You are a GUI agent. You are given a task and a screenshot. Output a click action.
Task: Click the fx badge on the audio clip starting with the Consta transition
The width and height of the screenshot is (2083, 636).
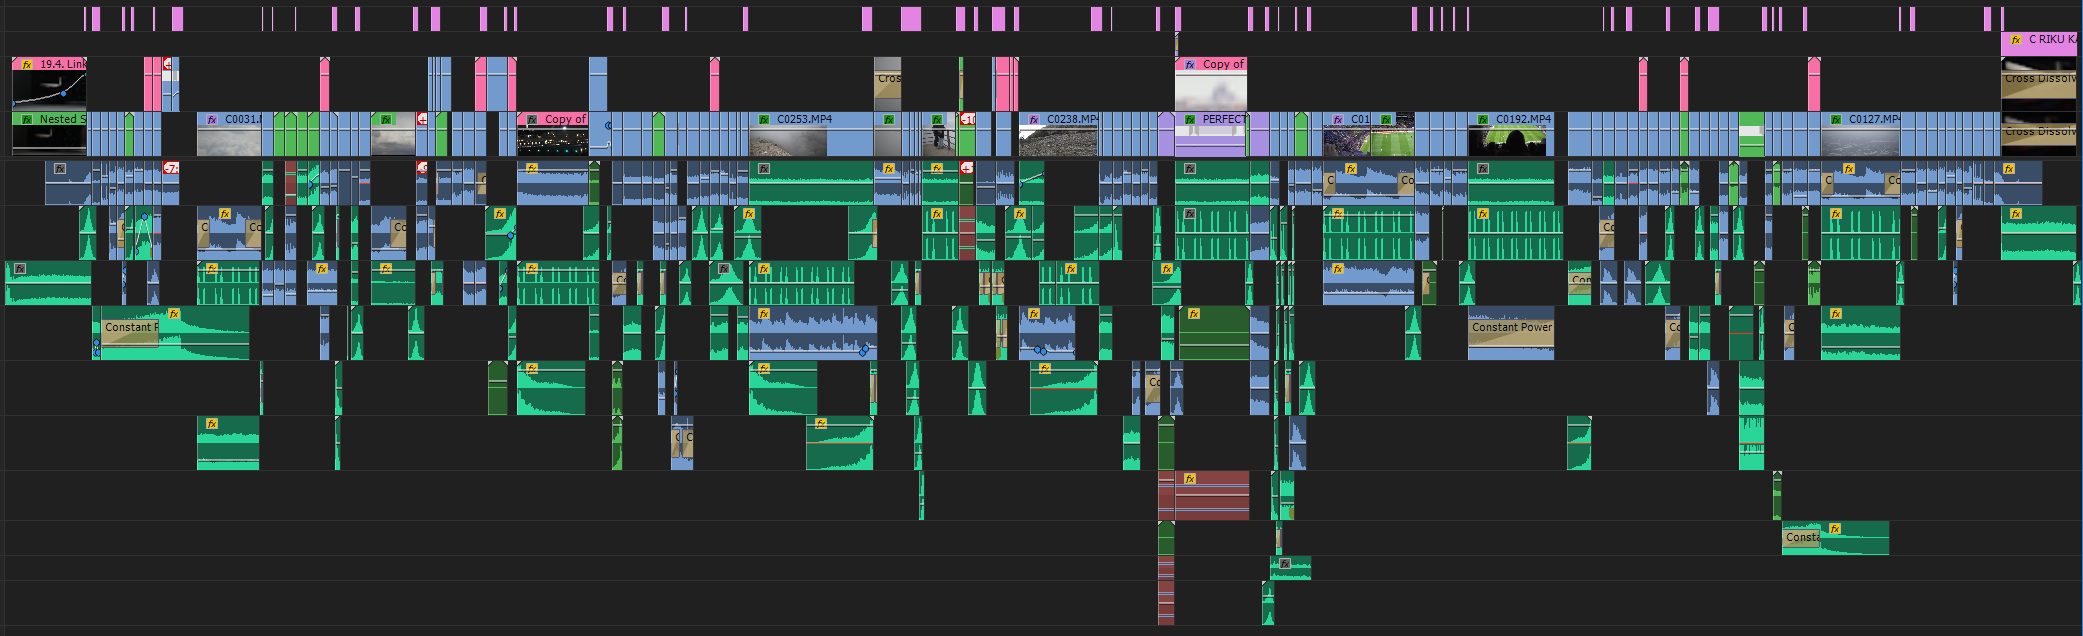[x=1834, y=529]
